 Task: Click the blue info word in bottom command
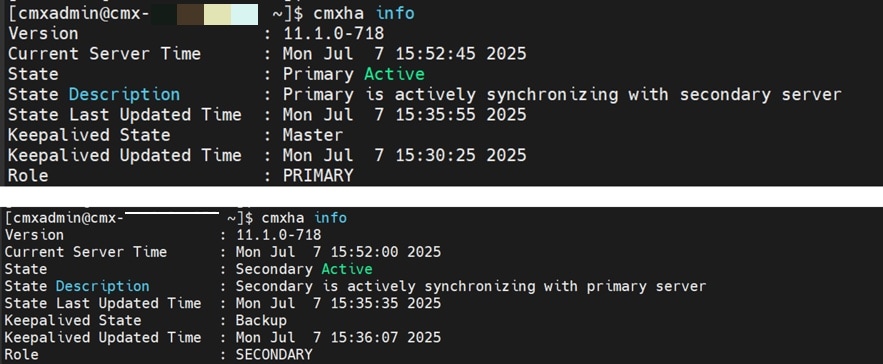pyautogui.click(x=331, y=218)
